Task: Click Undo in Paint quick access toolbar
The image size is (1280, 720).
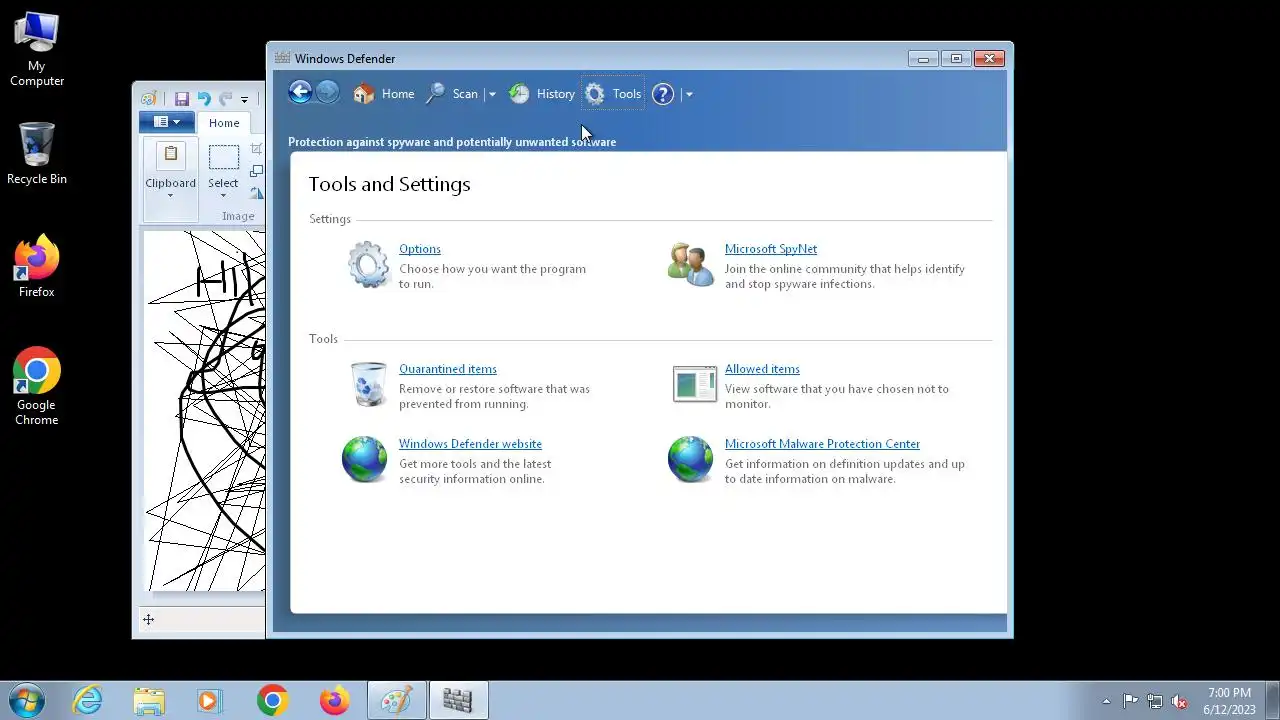Action: 204,99
